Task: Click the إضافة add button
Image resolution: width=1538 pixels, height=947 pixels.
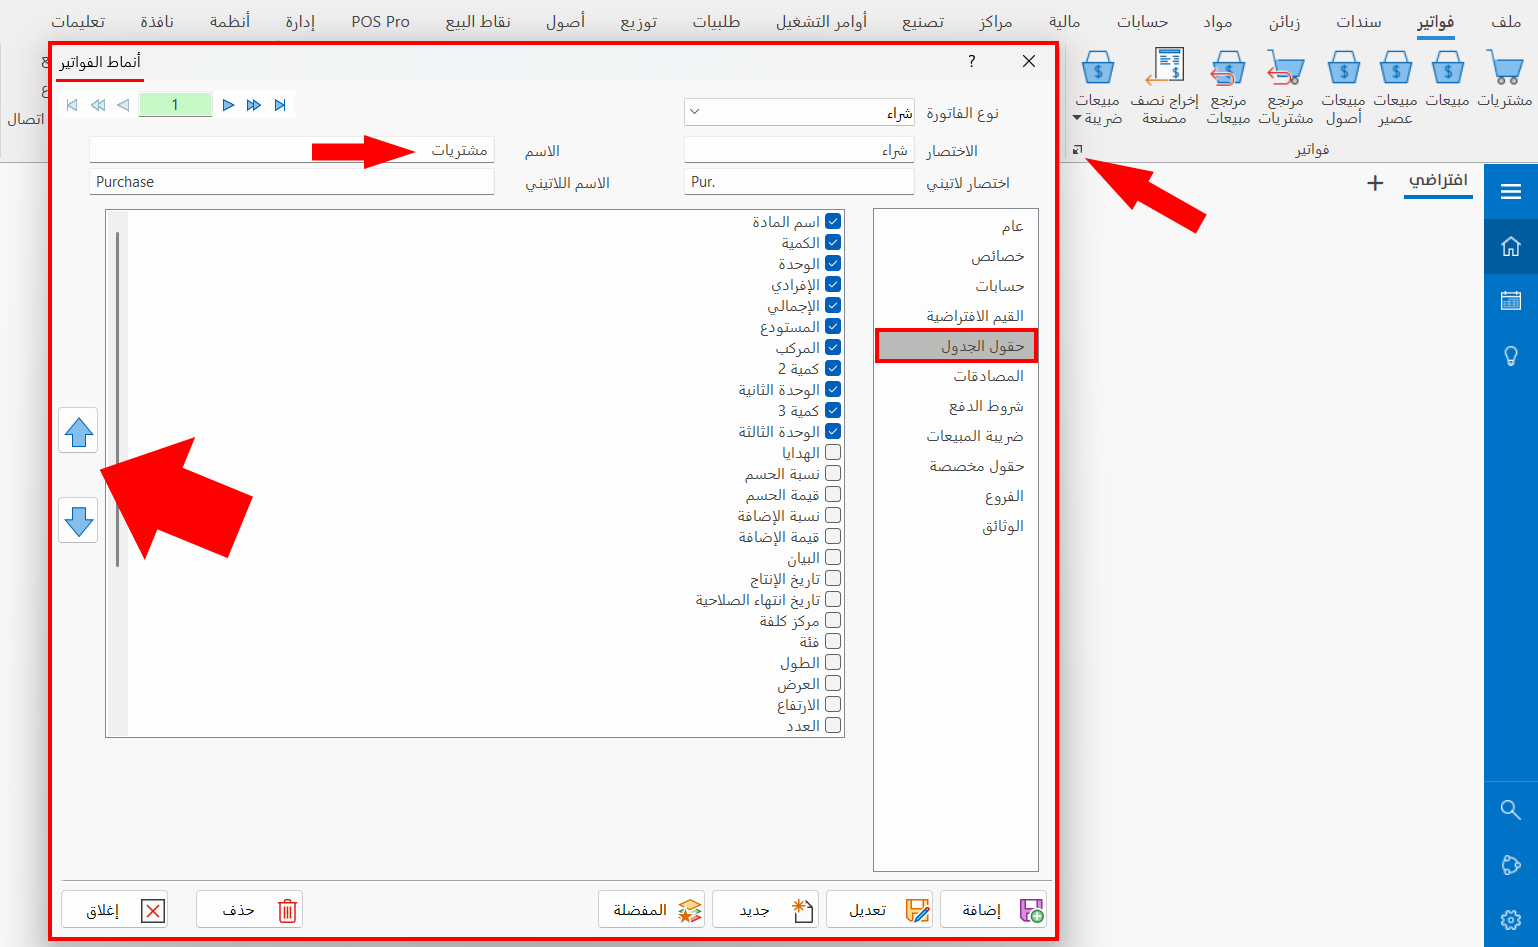Action: point(993,910)
